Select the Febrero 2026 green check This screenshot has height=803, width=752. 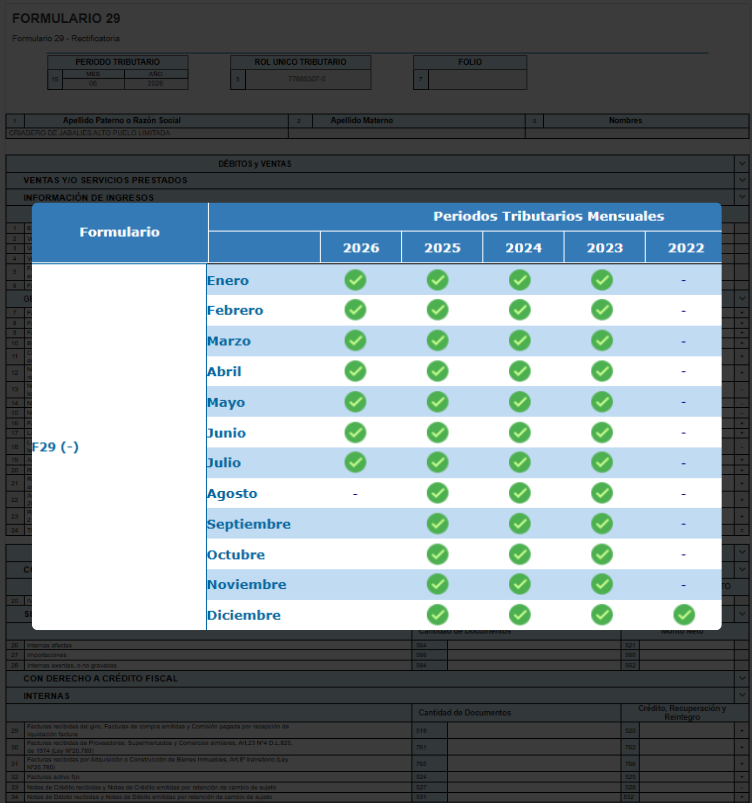pyautogui.click(x=355, y=310)
